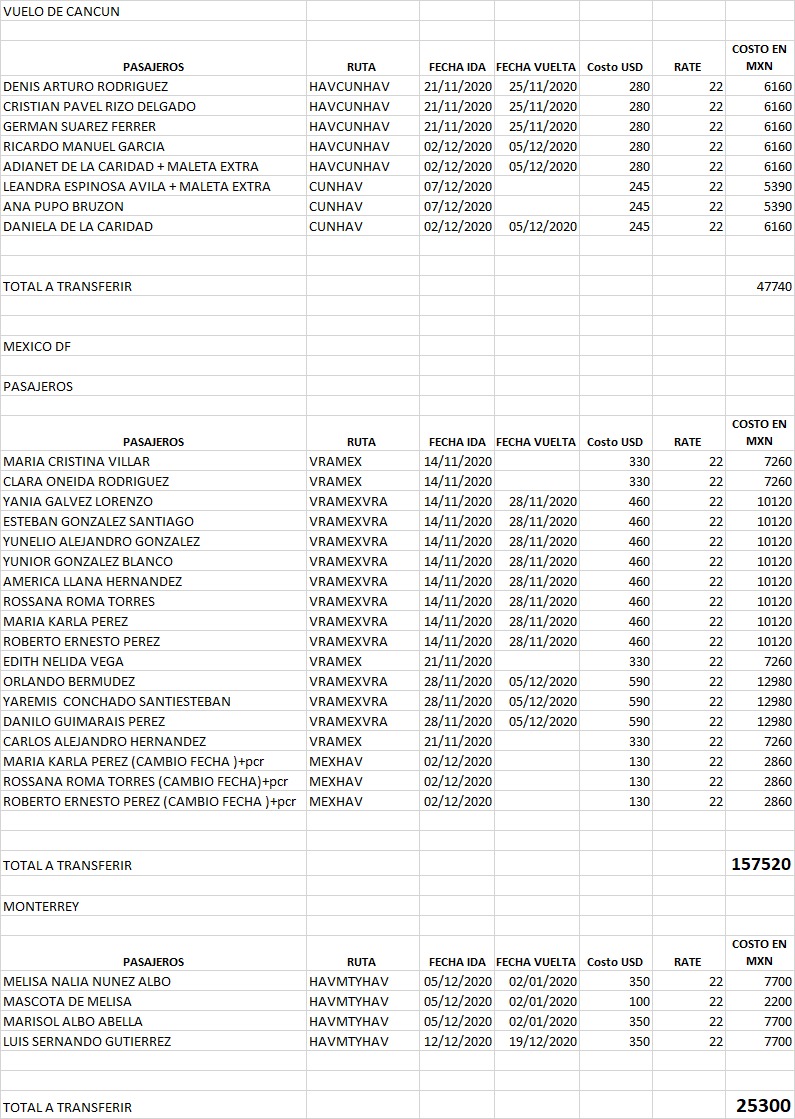This screenshot has height=1119, width=795.
Task: Select the MXN cost in EDITH NELIDA VEGA row
Action: pos(760,661)
